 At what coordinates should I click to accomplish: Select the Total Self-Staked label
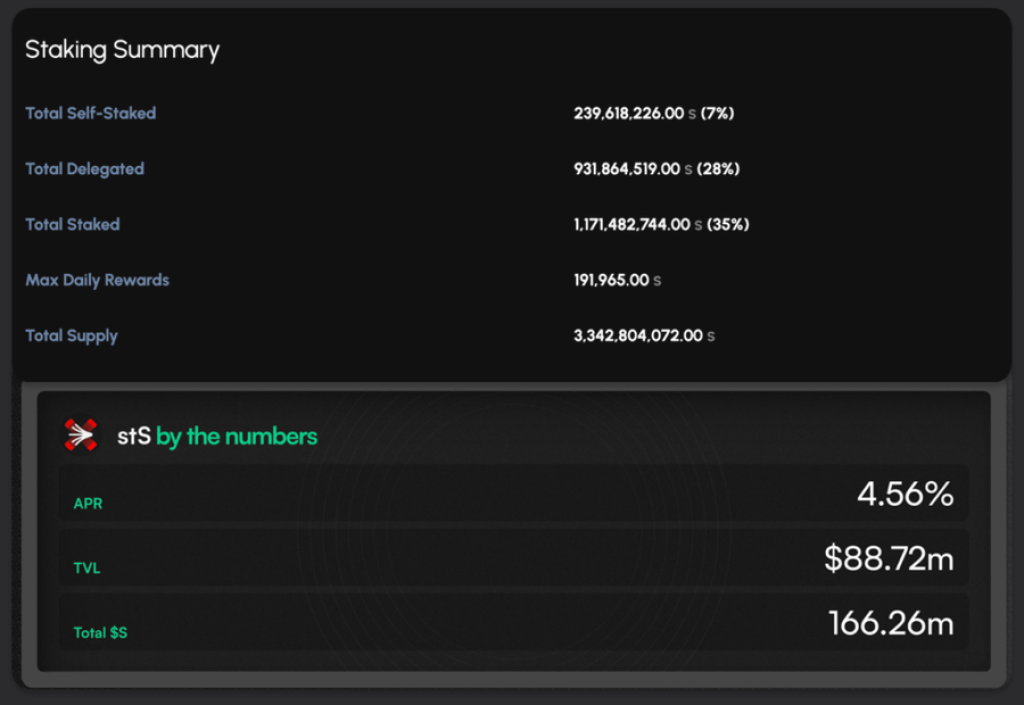(90, 114)
